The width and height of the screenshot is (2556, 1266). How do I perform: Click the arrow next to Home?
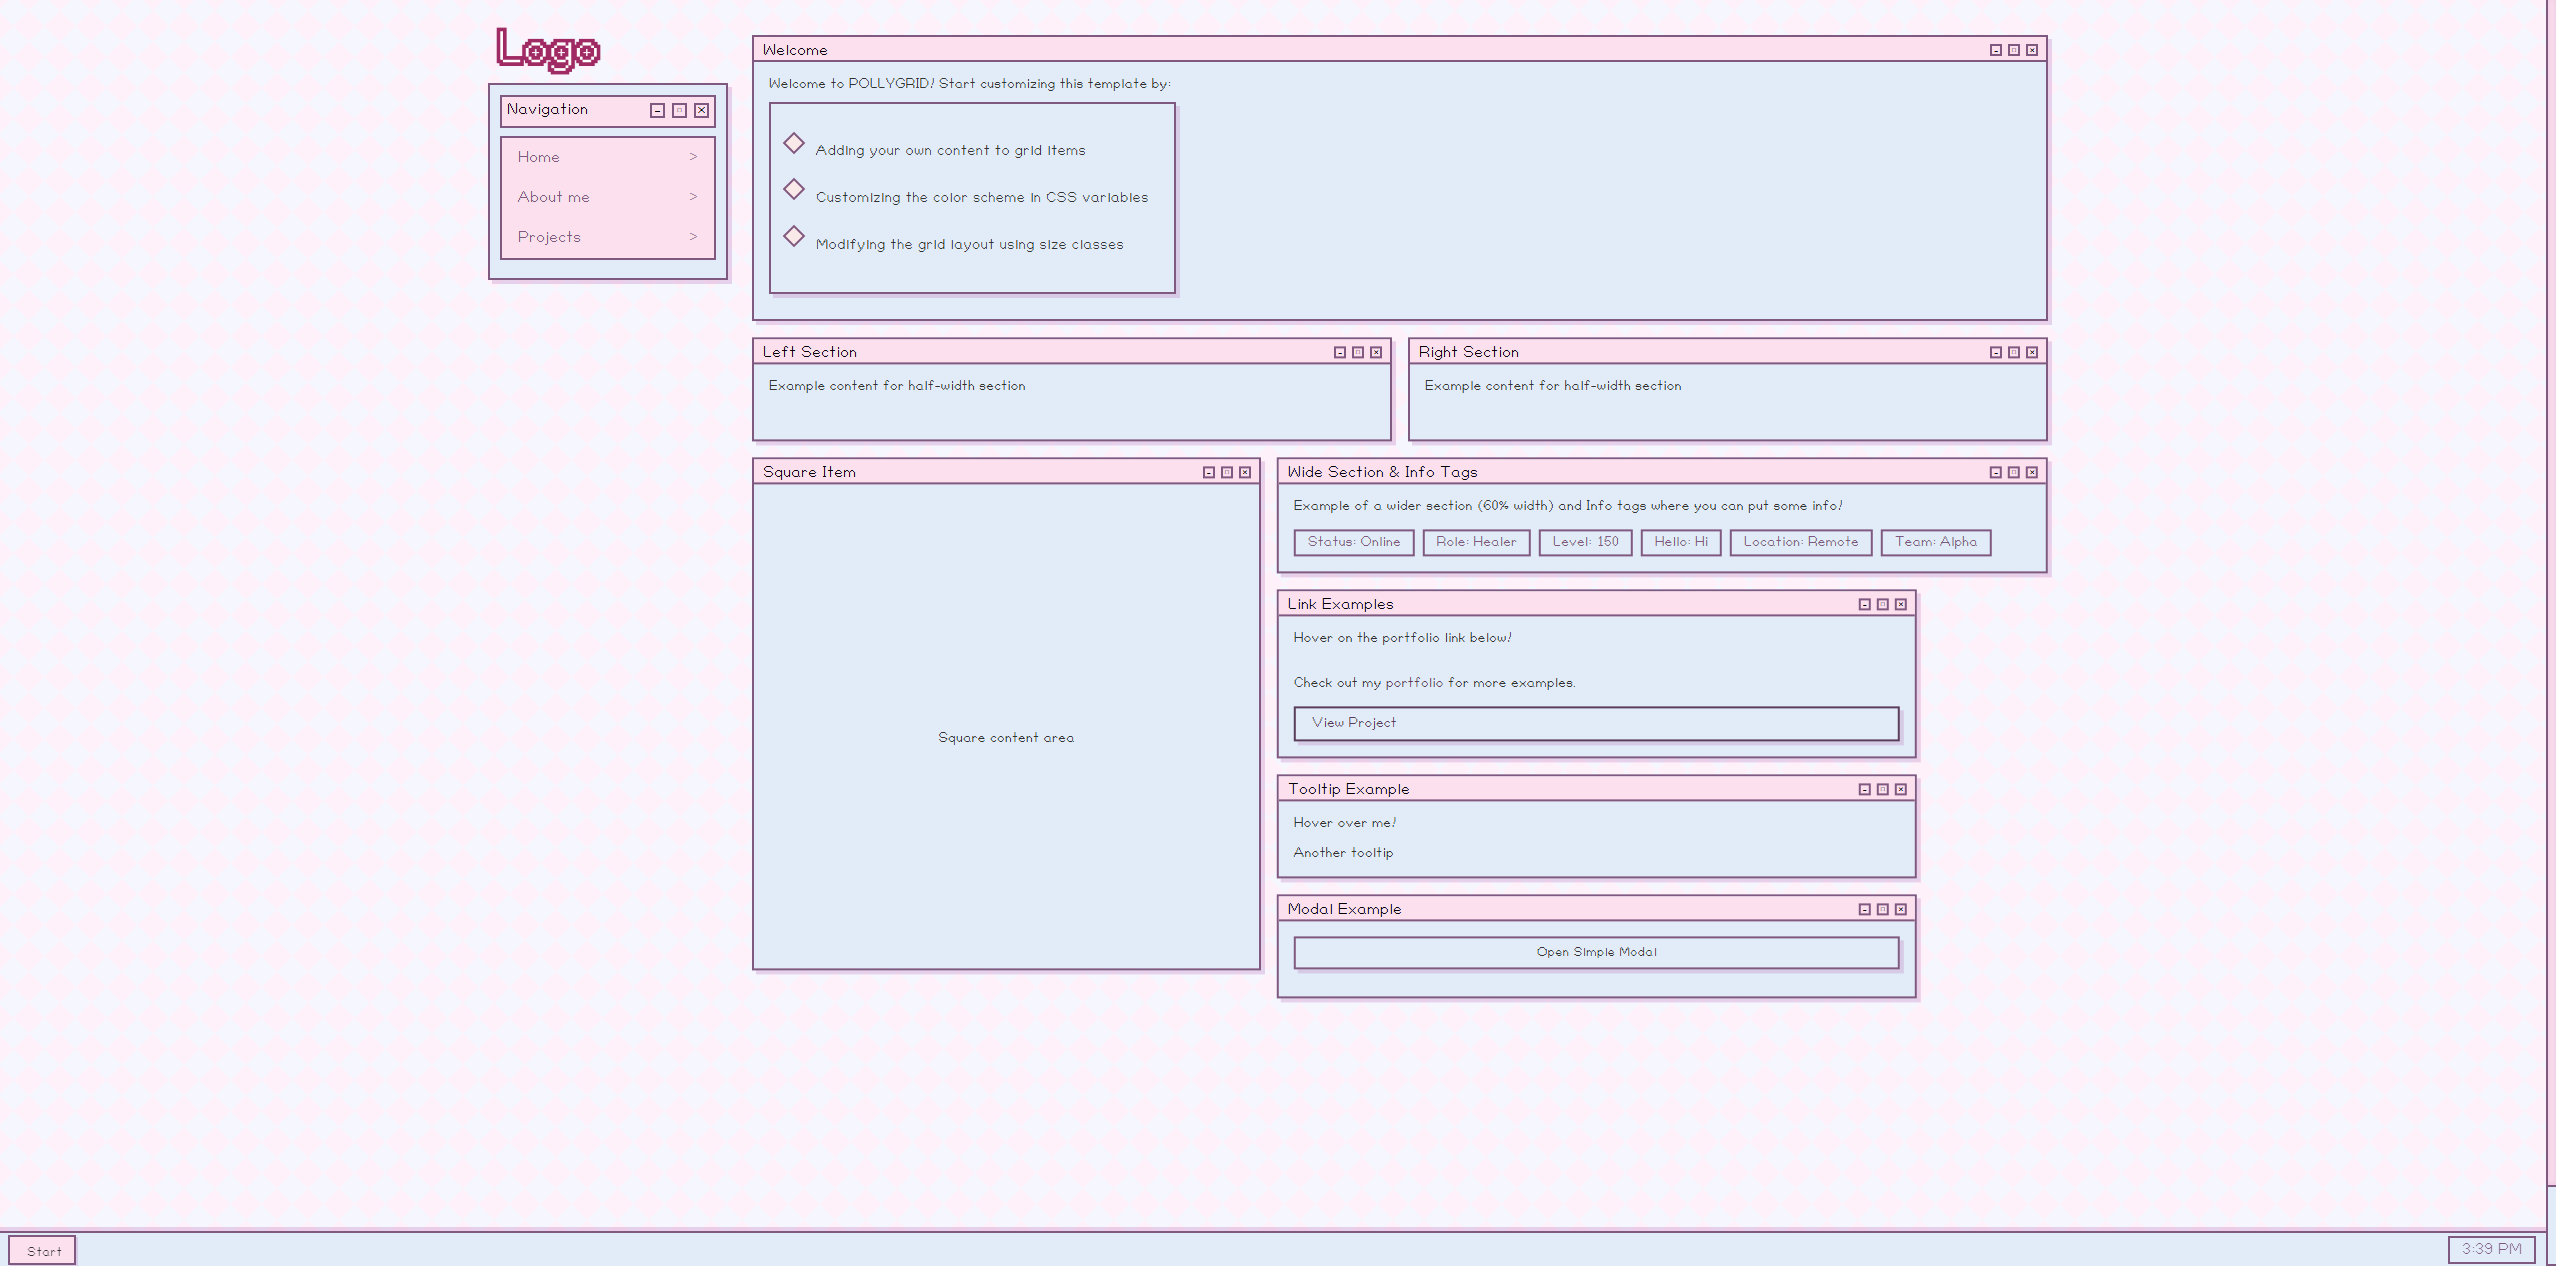tap(693, 157)
